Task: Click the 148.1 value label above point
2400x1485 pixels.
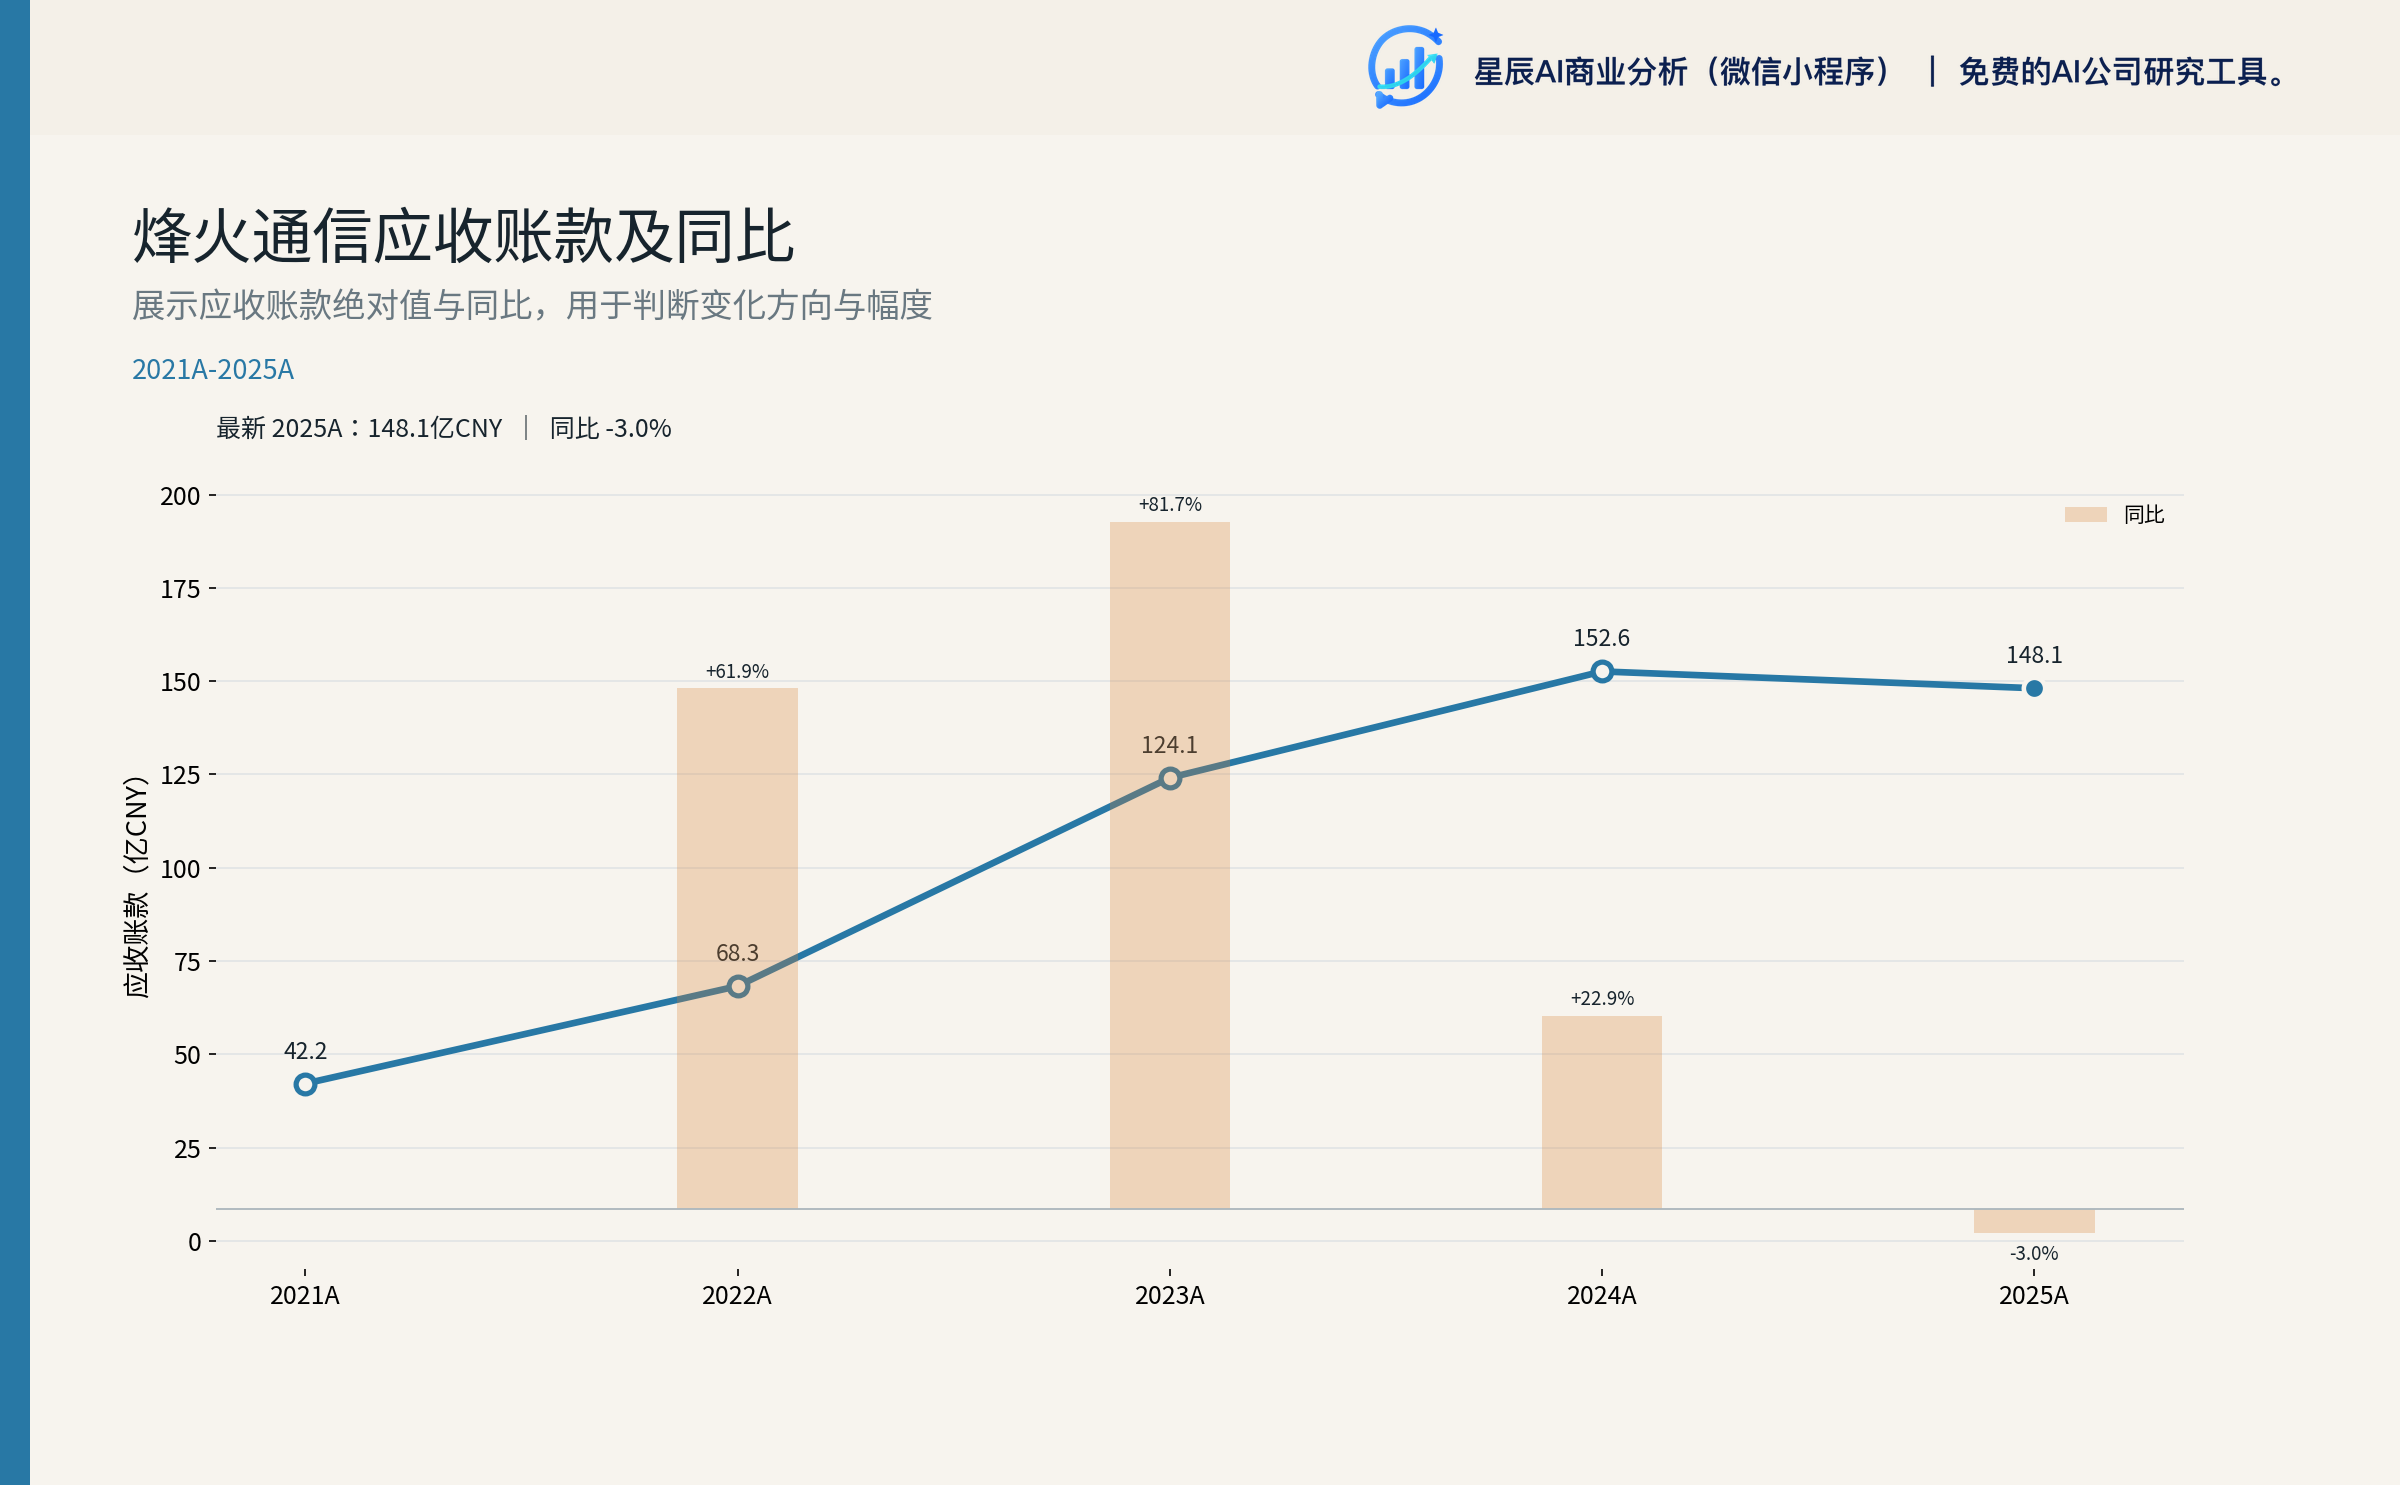Action: pyautogui.click(x=2034, y=655)
